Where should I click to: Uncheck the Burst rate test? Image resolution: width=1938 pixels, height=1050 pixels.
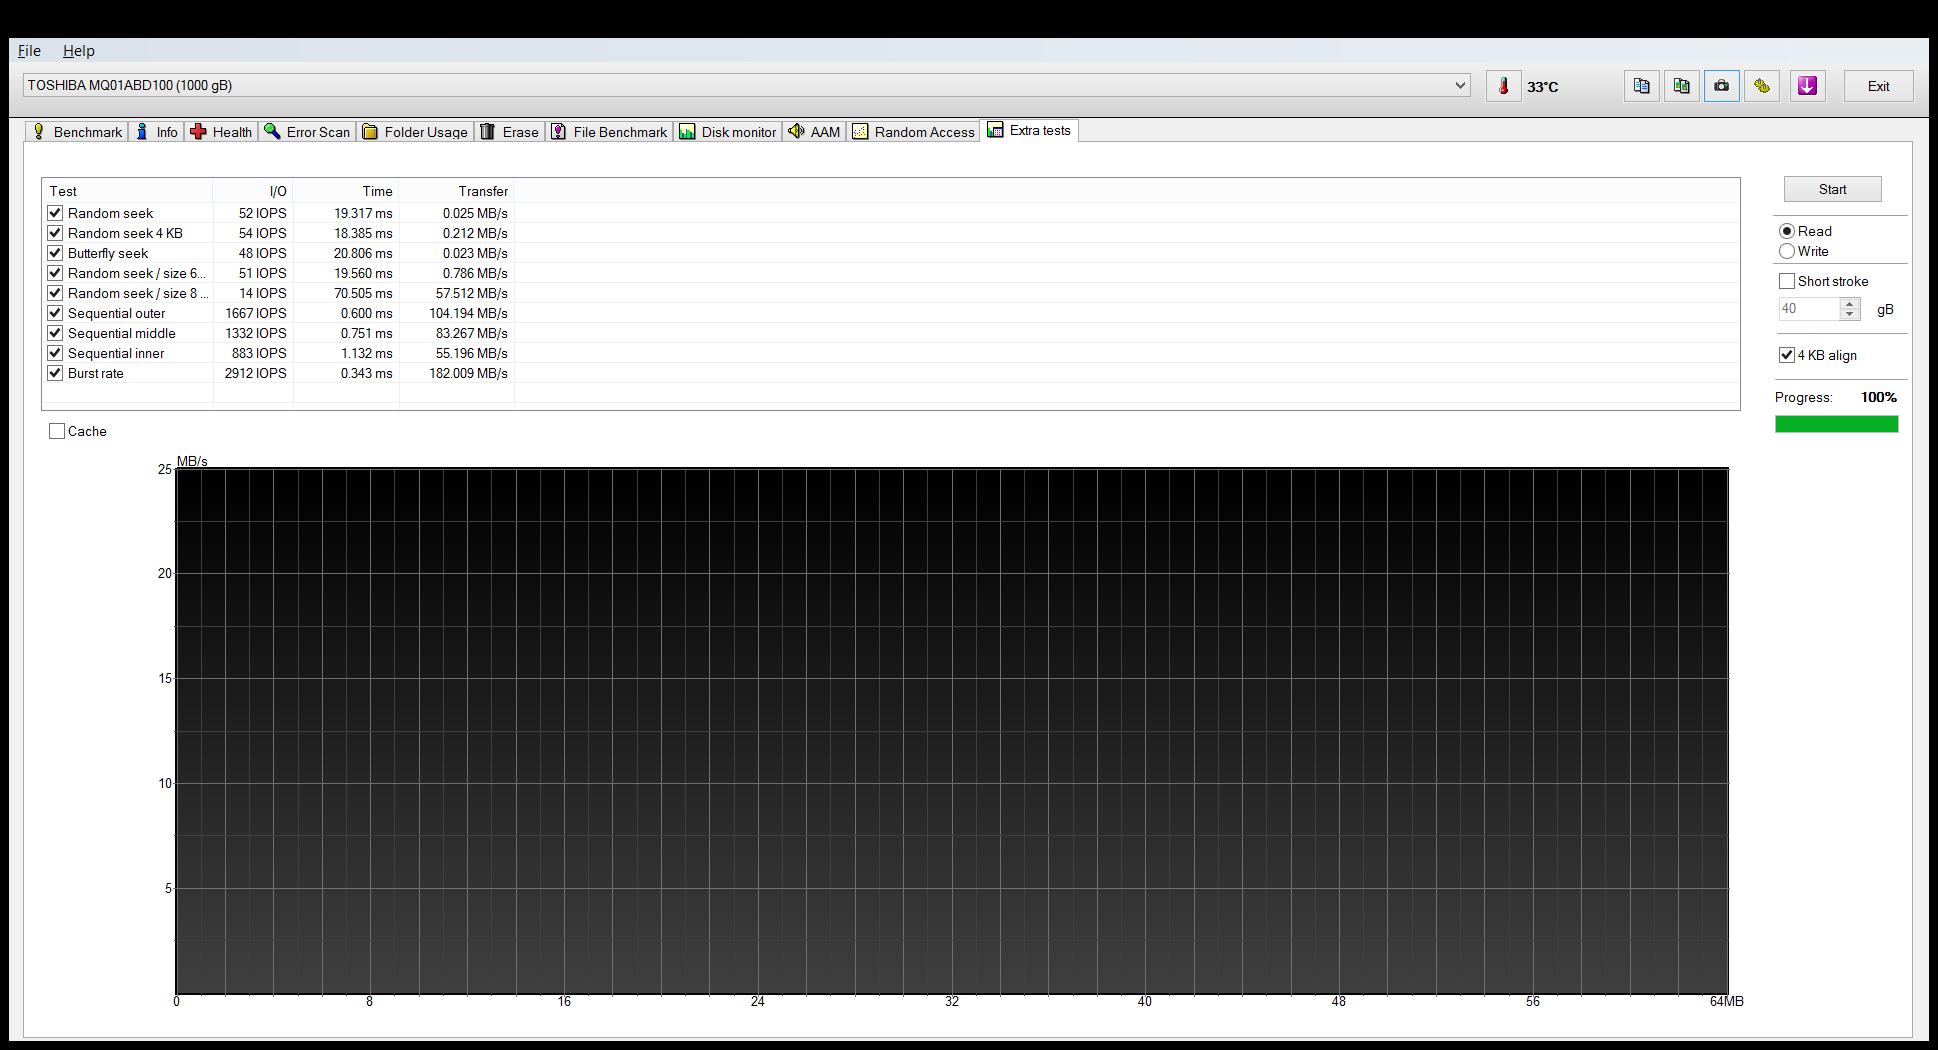click(x=55, y=373)
